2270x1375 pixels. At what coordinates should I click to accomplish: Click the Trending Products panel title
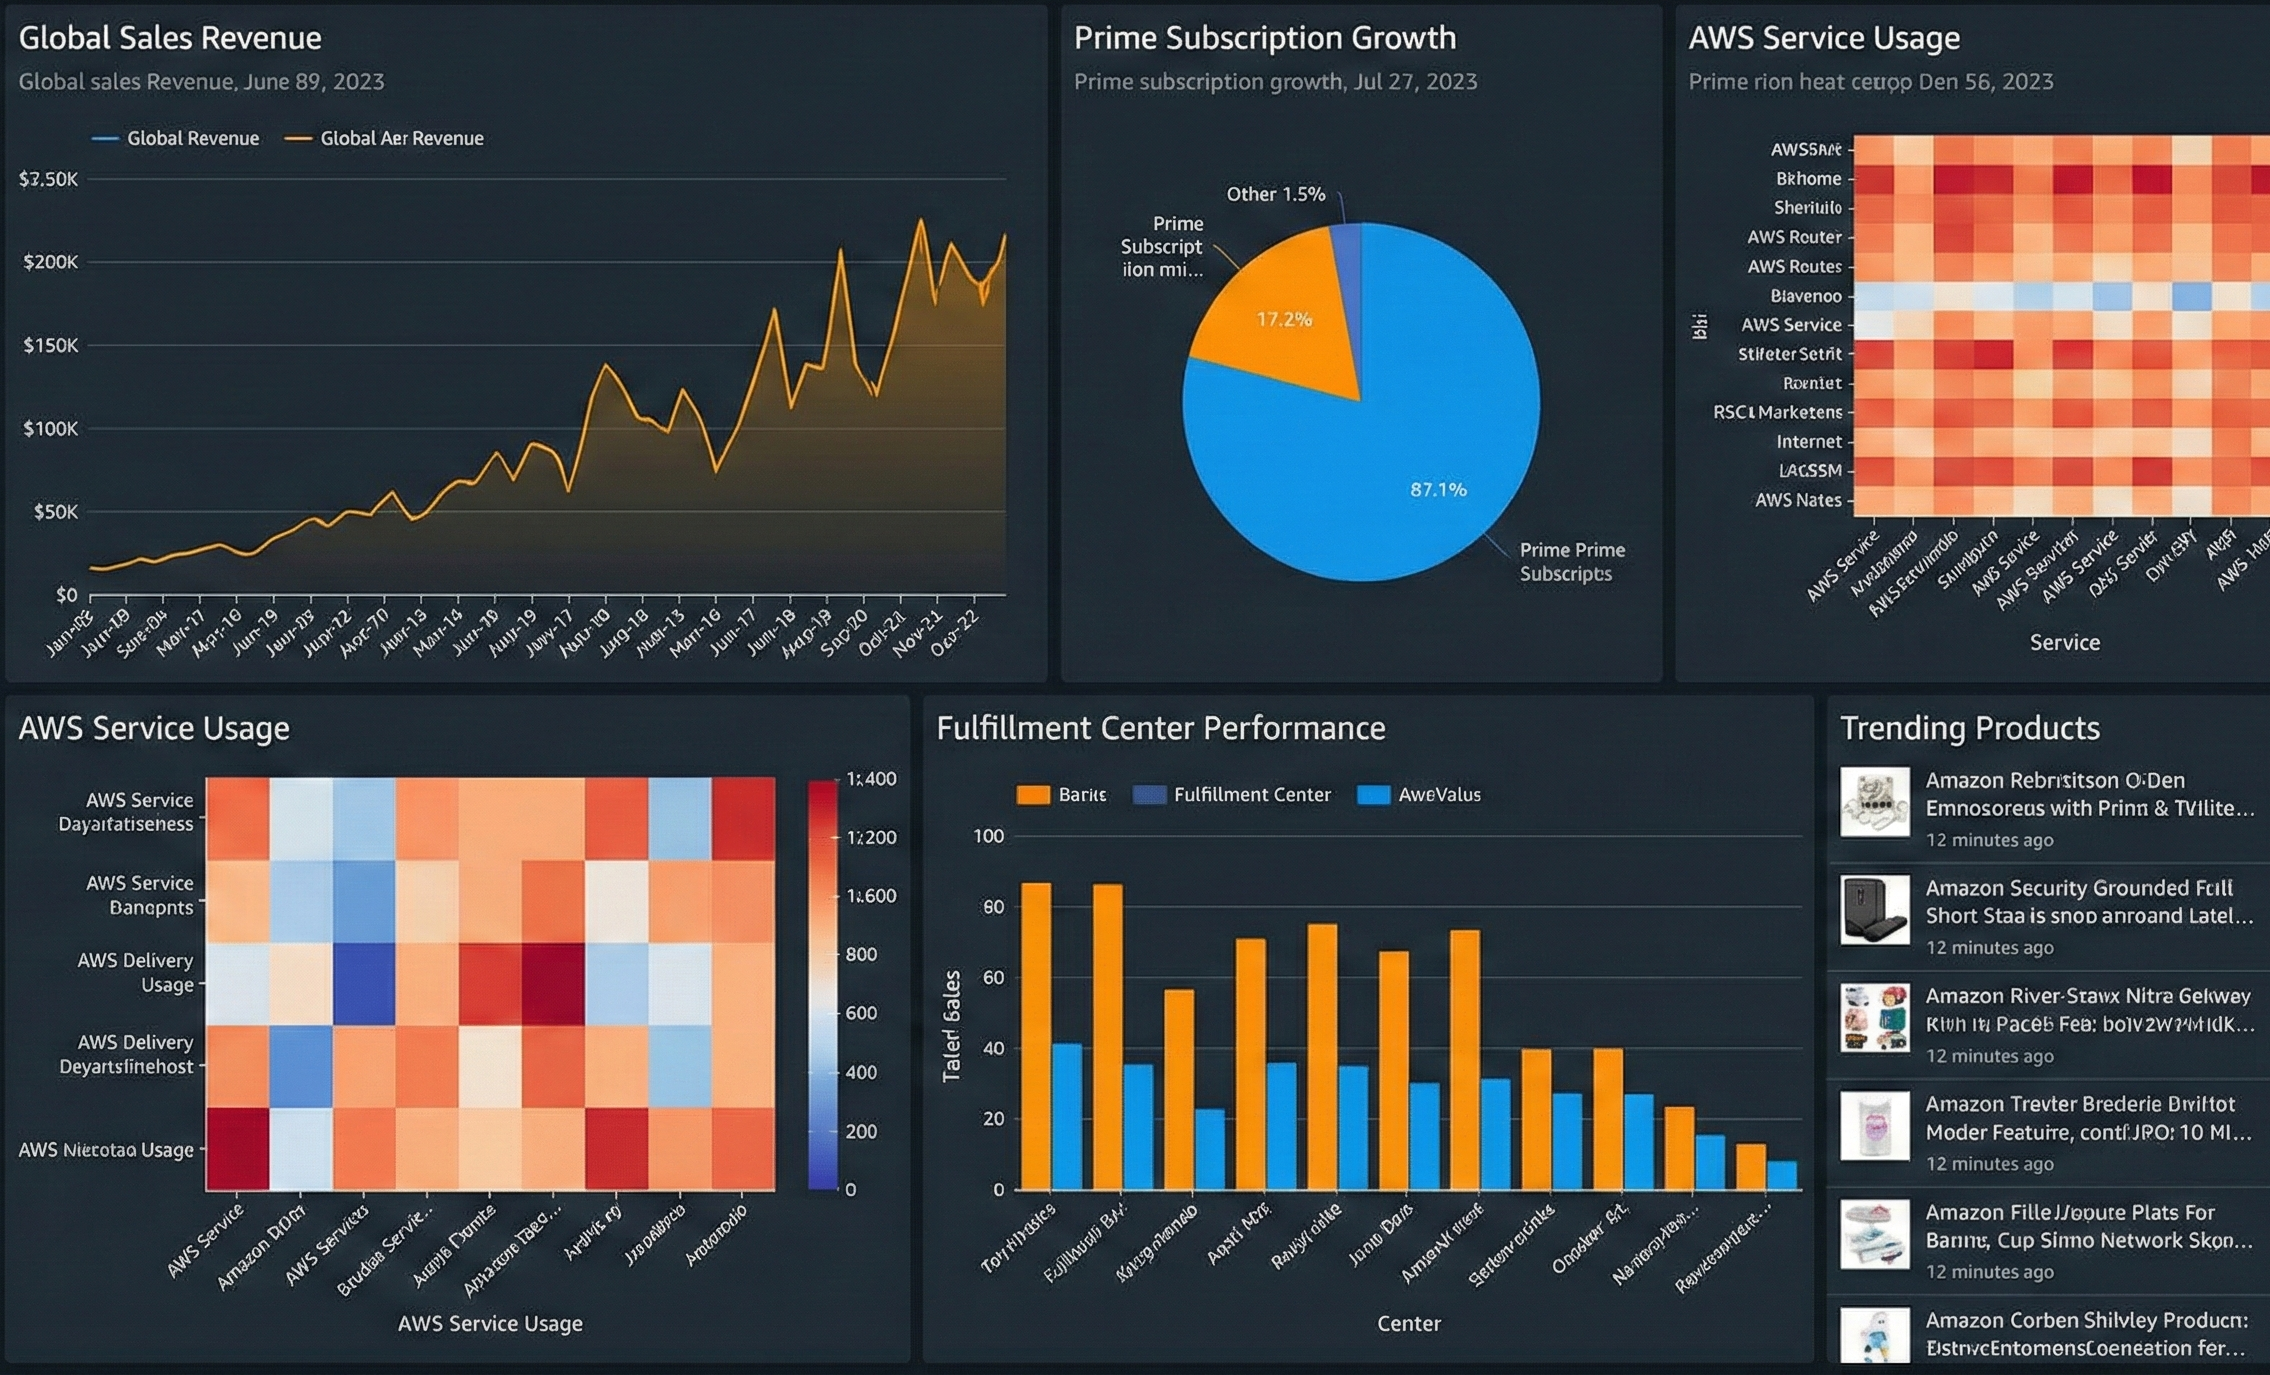(1969, 727)
